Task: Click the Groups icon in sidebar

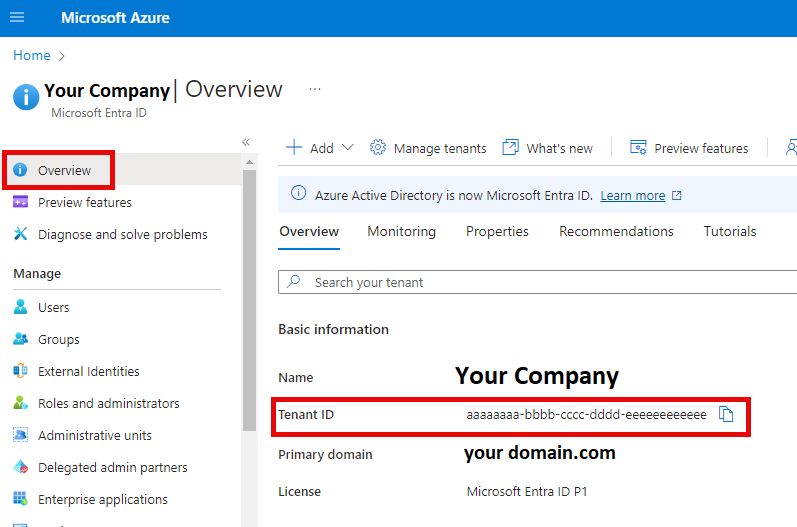Action: pos(20,339)
